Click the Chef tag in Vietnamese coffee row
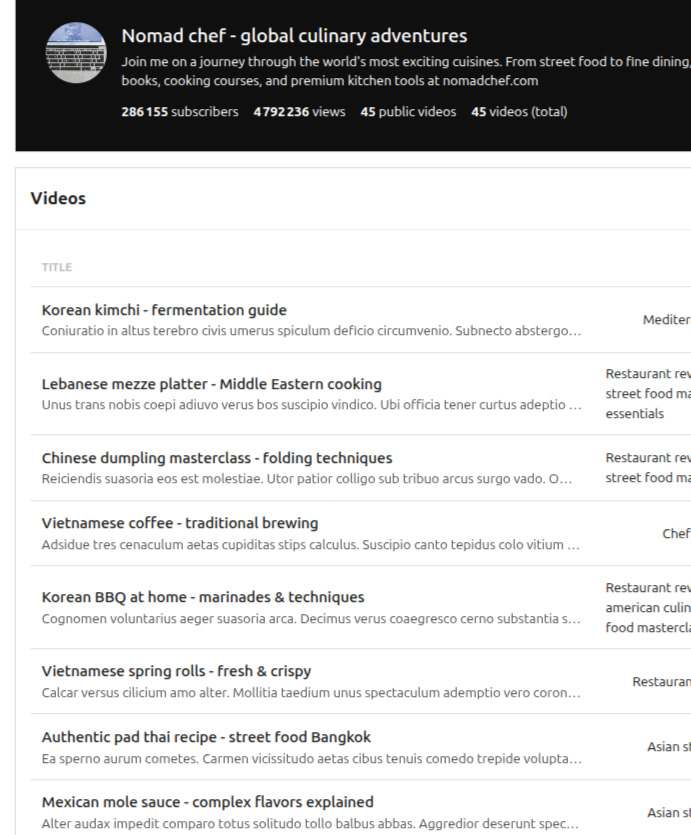The height and width of the screenshot is (835, 691). [x=676, y=534]
